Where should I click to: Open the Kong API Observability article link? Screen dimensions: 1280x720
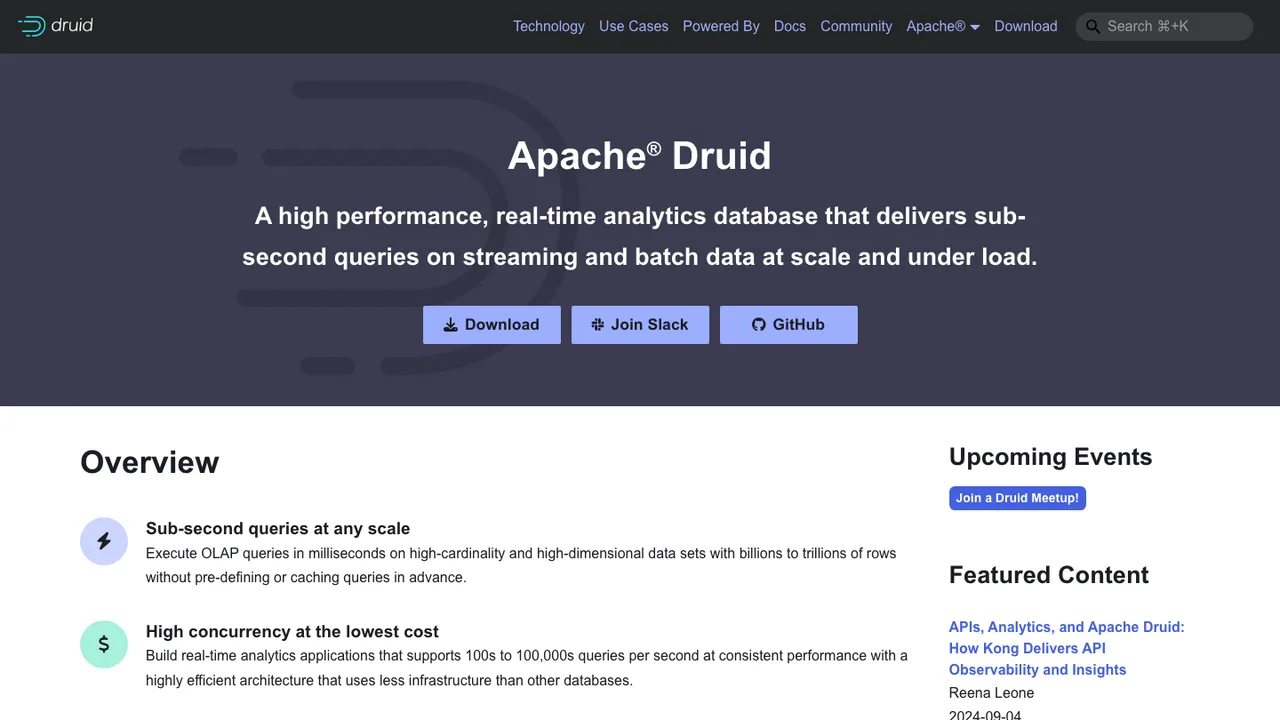[1066, 648]
